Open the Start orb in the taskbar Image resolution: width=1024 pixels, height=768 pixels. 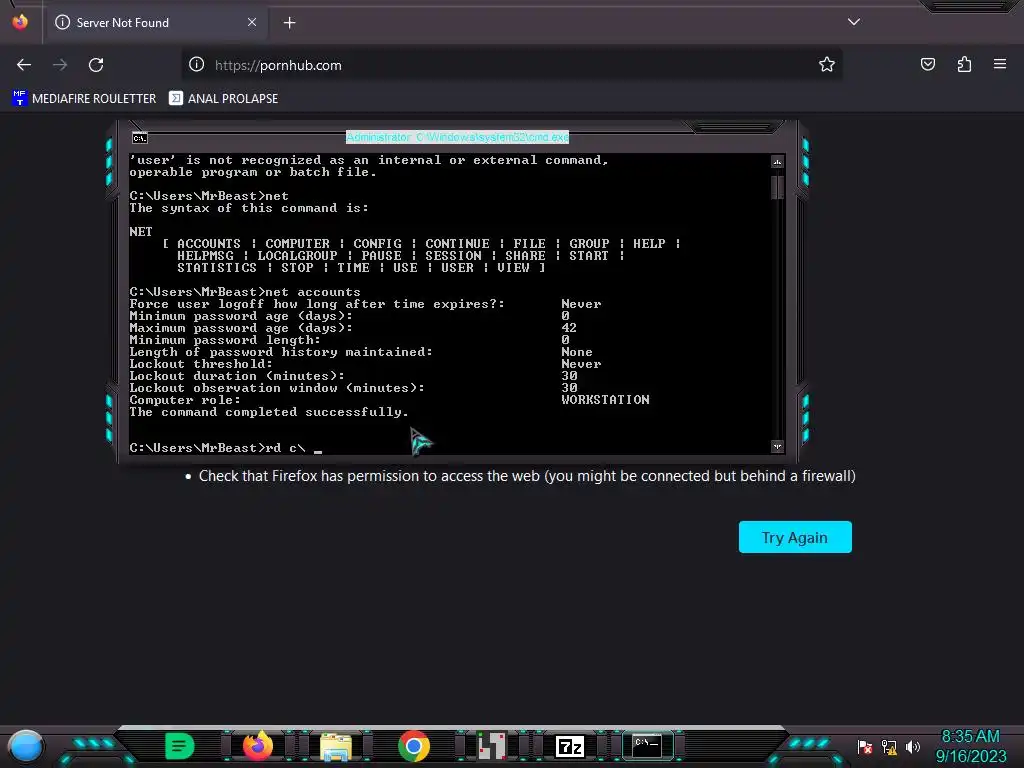(x=26, y=746)
